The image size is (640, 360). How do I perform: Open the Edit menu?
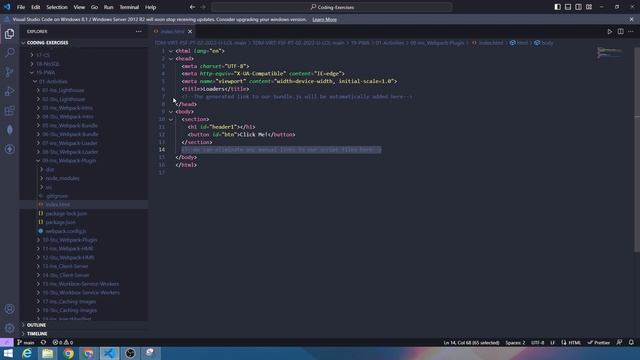[36, 7]
